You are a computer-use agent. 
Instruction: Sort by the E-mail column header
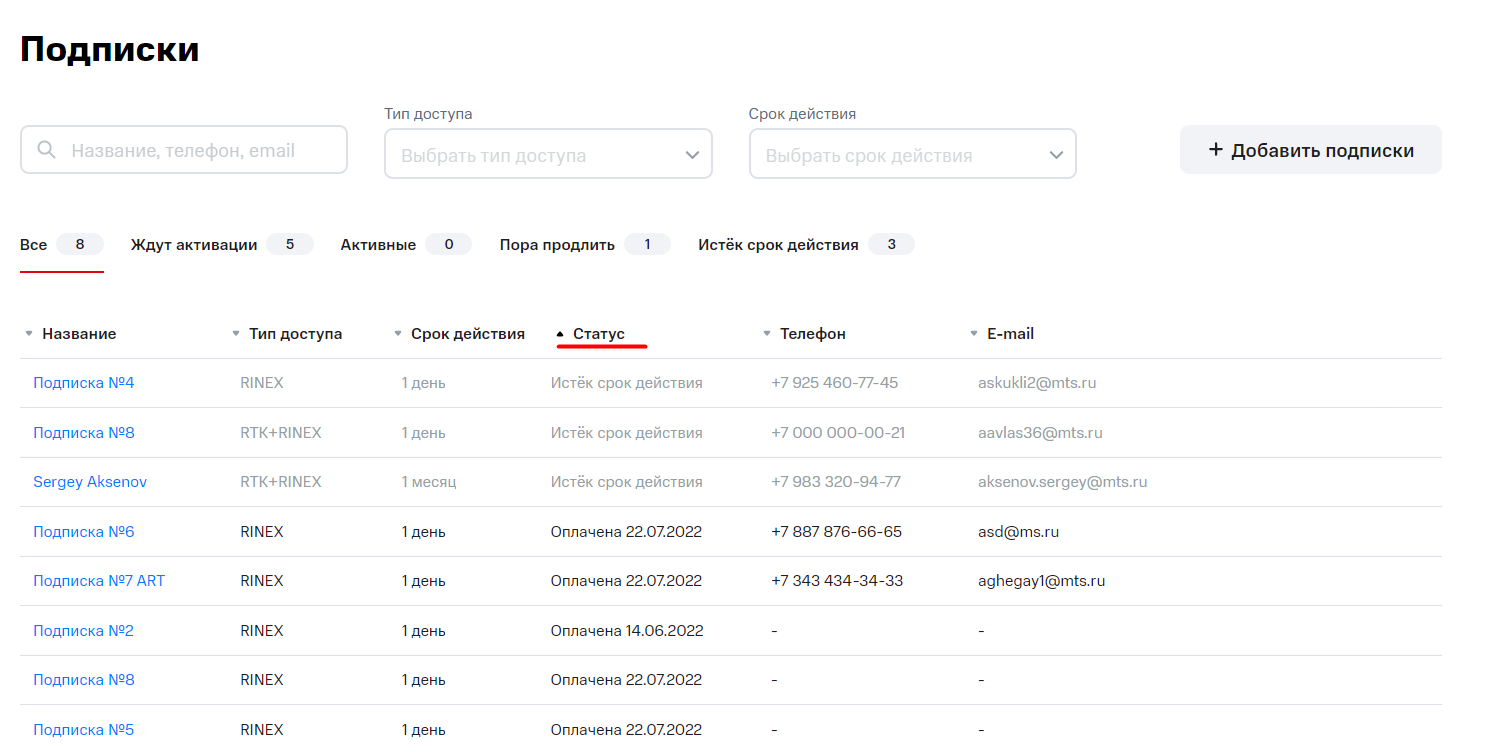[x=1011, y=334]
